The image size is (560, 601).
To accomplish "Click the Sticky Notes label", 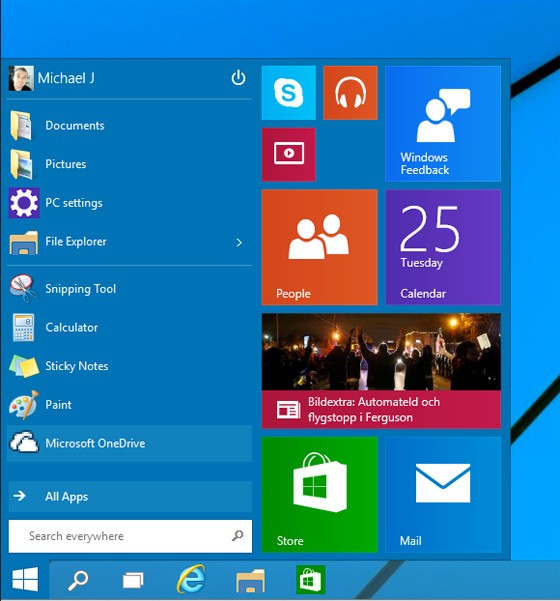I will pyautogui.click(x=77, y=366).
